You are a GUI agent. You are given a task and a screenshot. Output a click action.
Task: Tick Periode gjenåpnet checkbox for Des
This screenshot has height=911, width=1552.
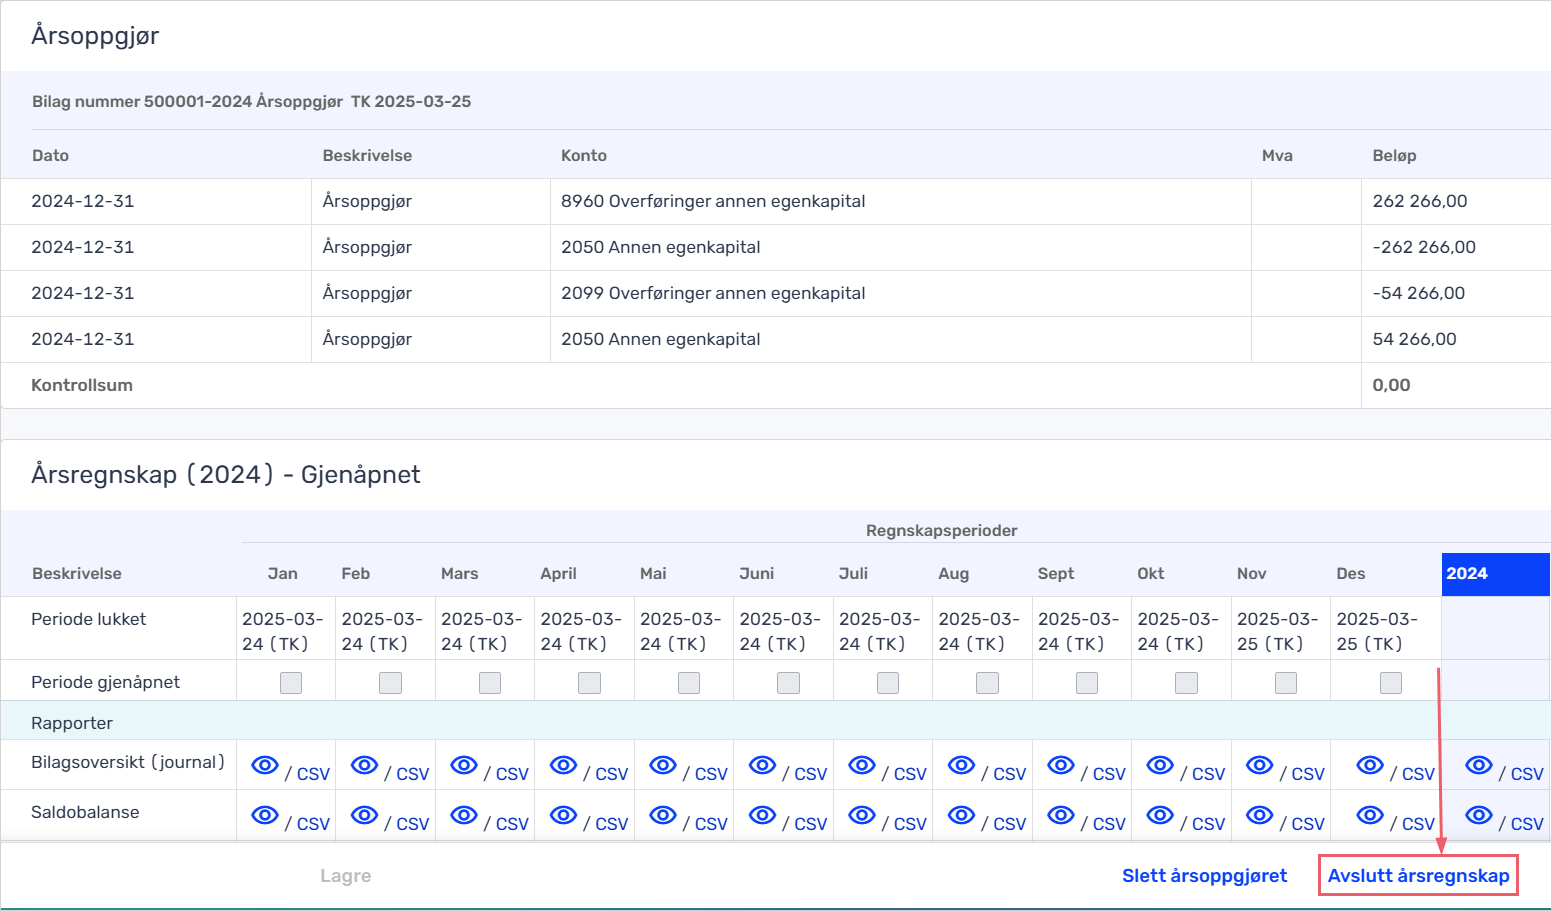[x=1391, y=683]
